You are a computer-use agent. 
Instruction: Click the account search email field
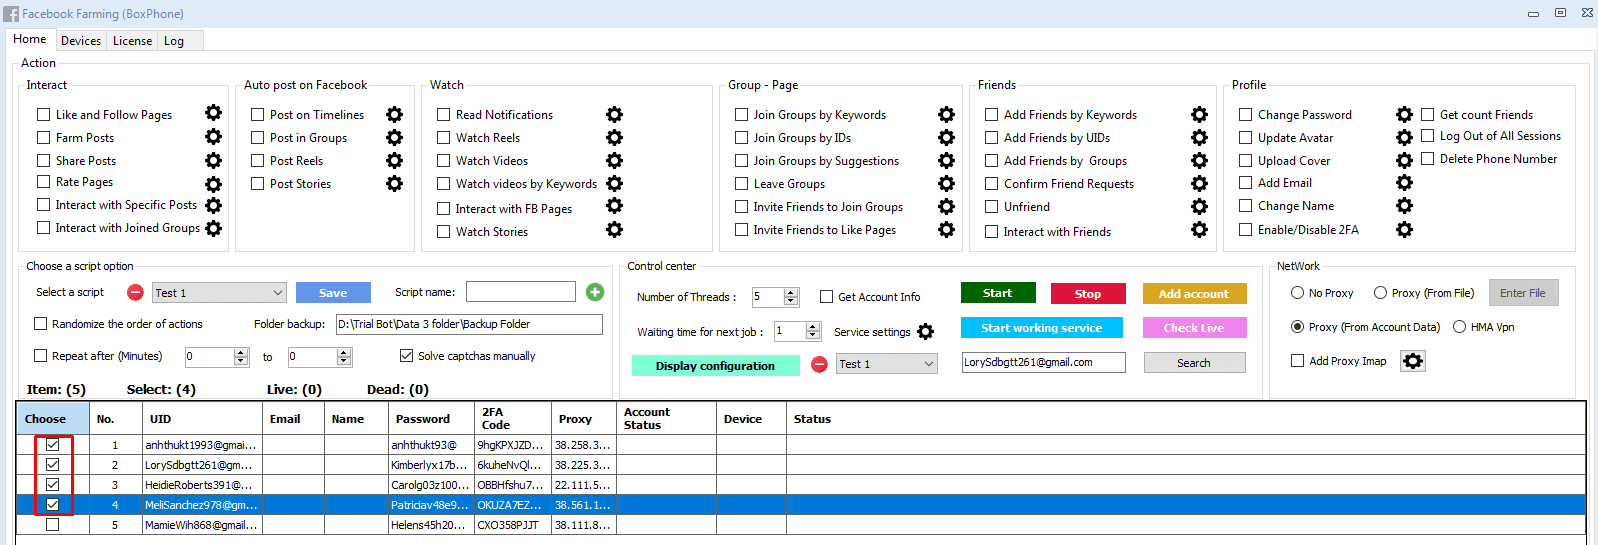(1043, 362)
